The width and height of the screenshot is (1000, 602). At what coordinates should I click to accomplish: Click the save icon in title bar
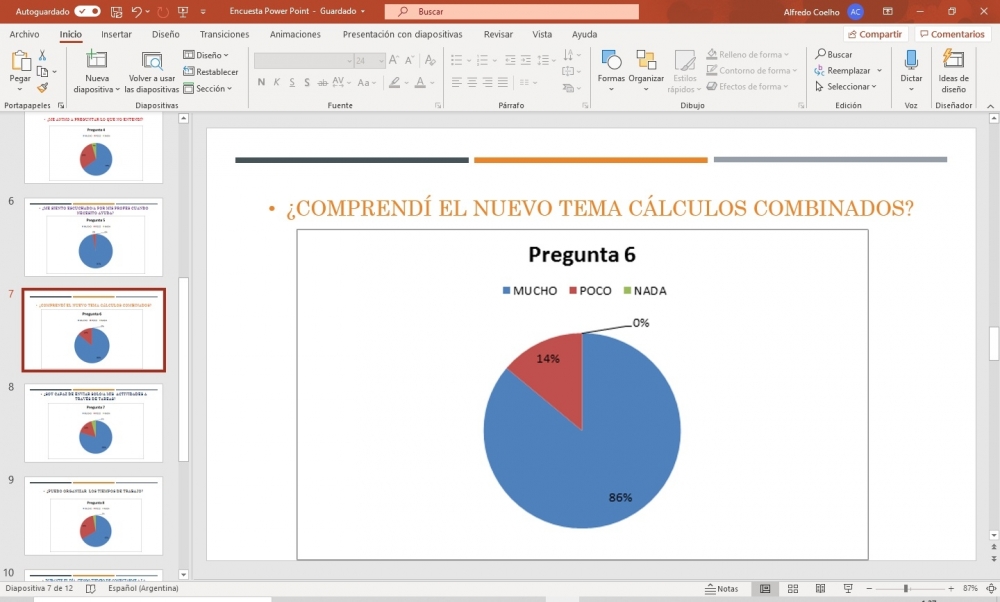[x=116, y=11]
